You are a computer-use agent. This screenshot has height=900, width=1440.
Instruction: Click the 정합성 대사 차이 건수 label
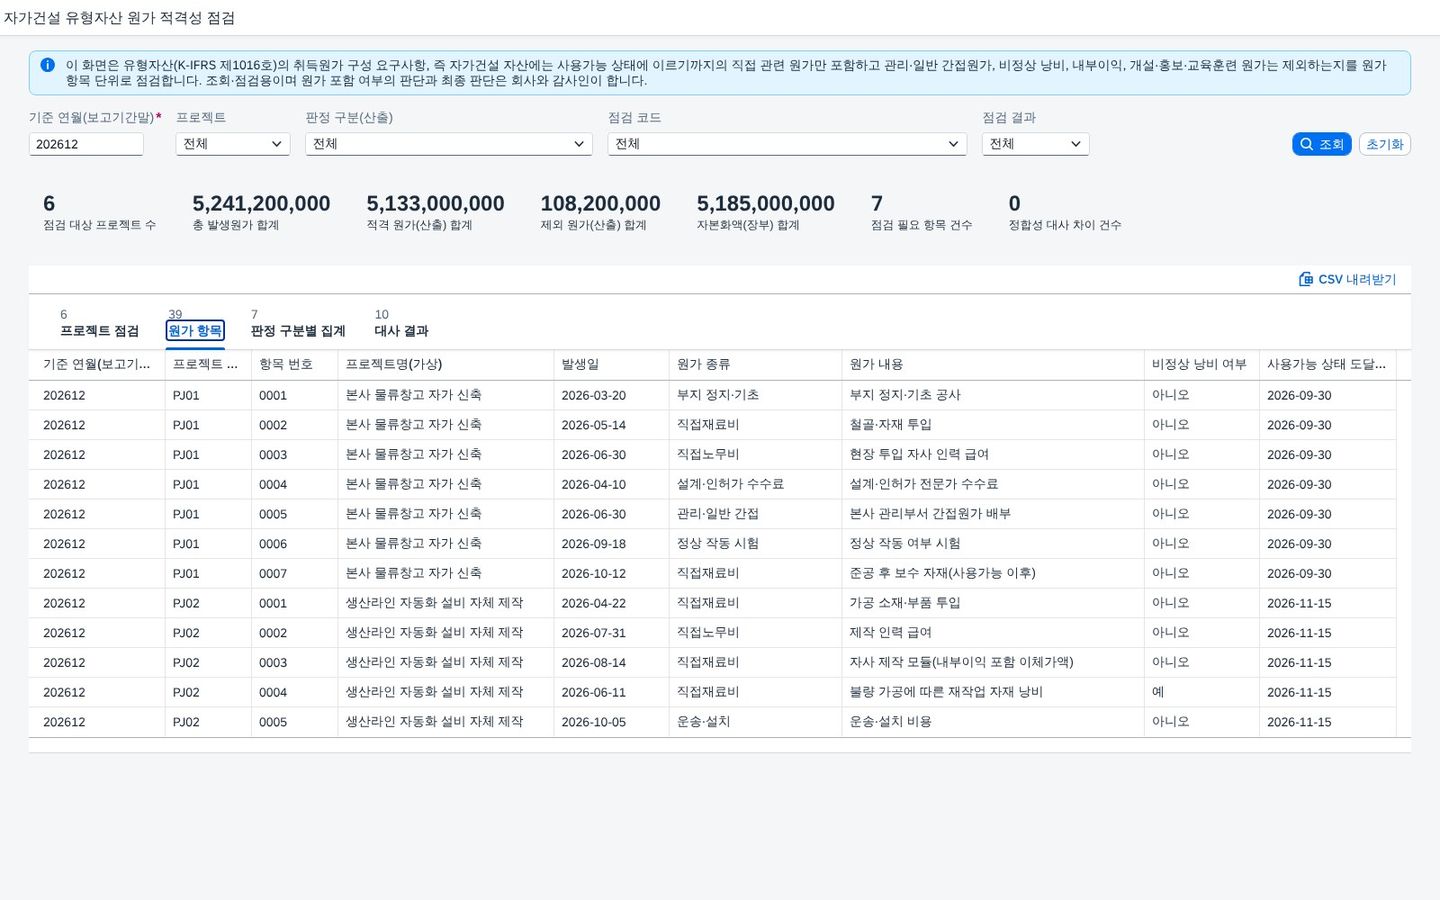1065,226
